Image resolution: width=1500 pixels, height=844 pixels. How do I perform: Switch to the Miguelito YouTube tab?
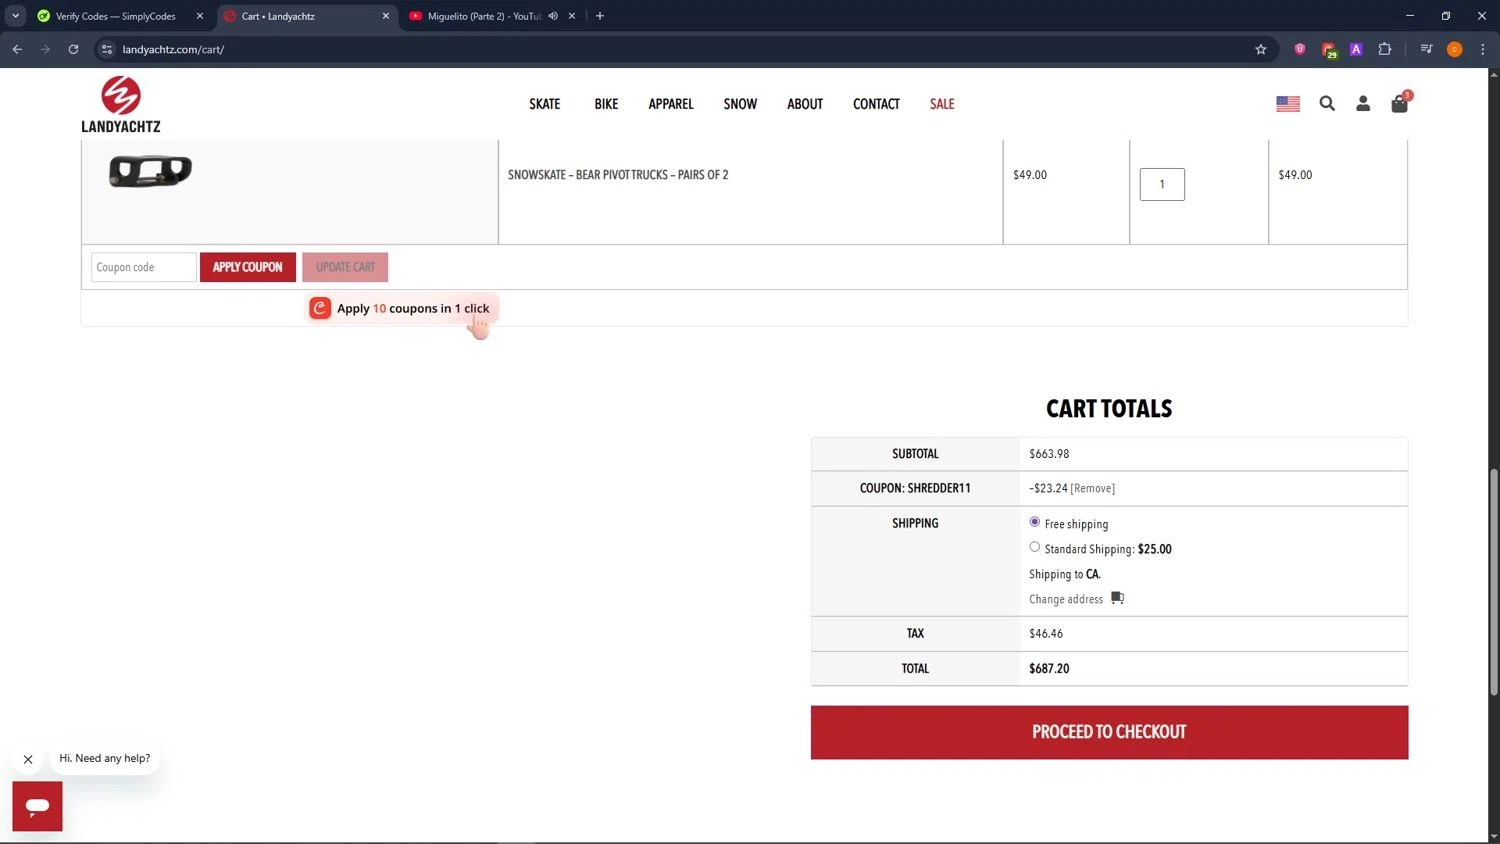tap(485, 16)
